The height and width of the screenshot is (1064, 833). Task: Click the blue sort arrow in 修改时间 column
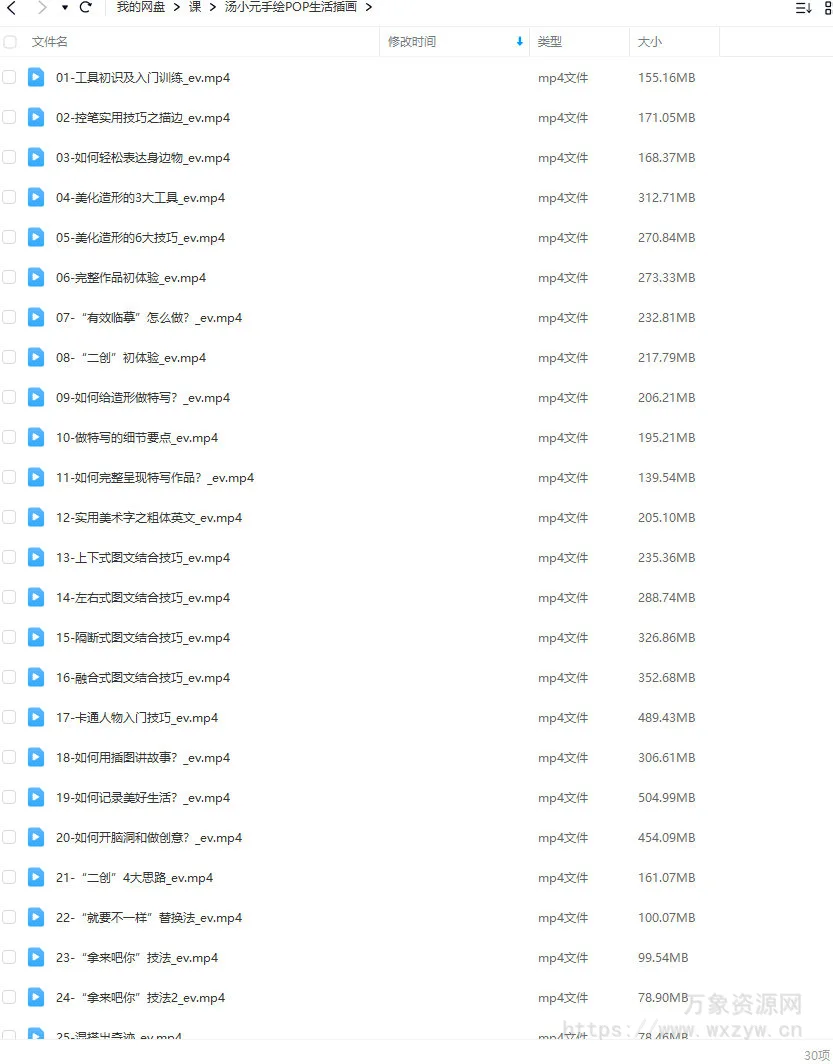click(x=520, y=41)
